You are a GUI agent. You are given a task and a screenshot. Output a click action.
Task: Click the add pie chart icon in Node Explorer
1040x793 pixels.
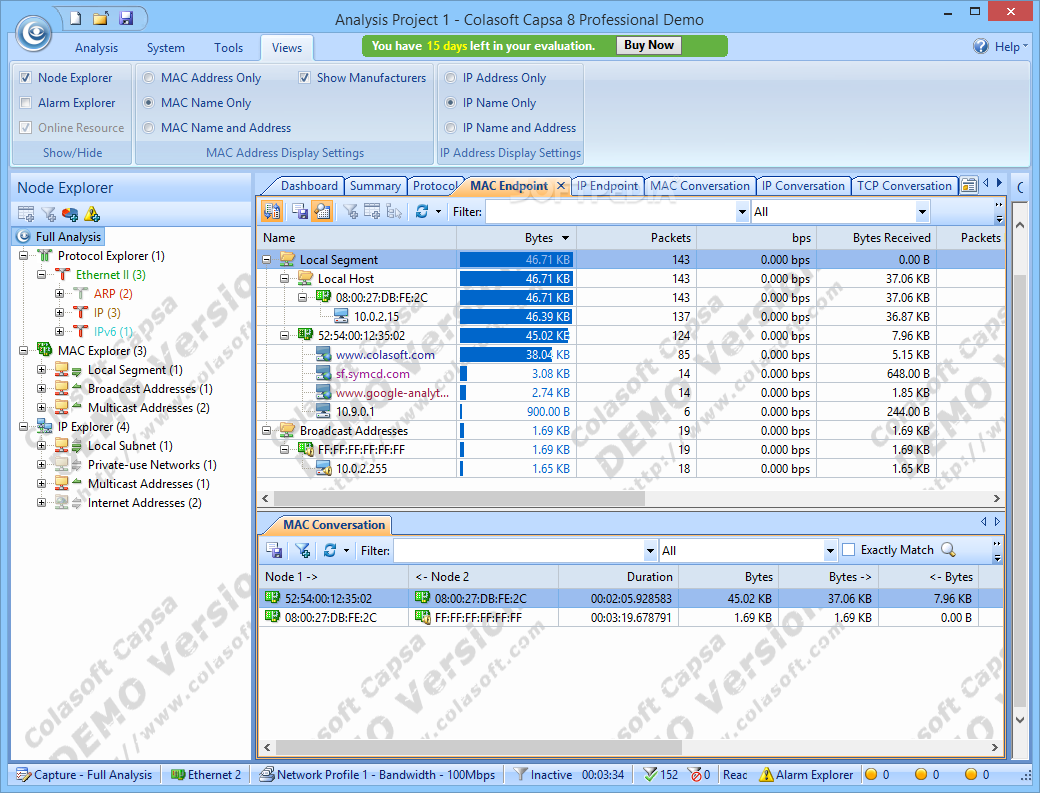[x=70, y=214]
